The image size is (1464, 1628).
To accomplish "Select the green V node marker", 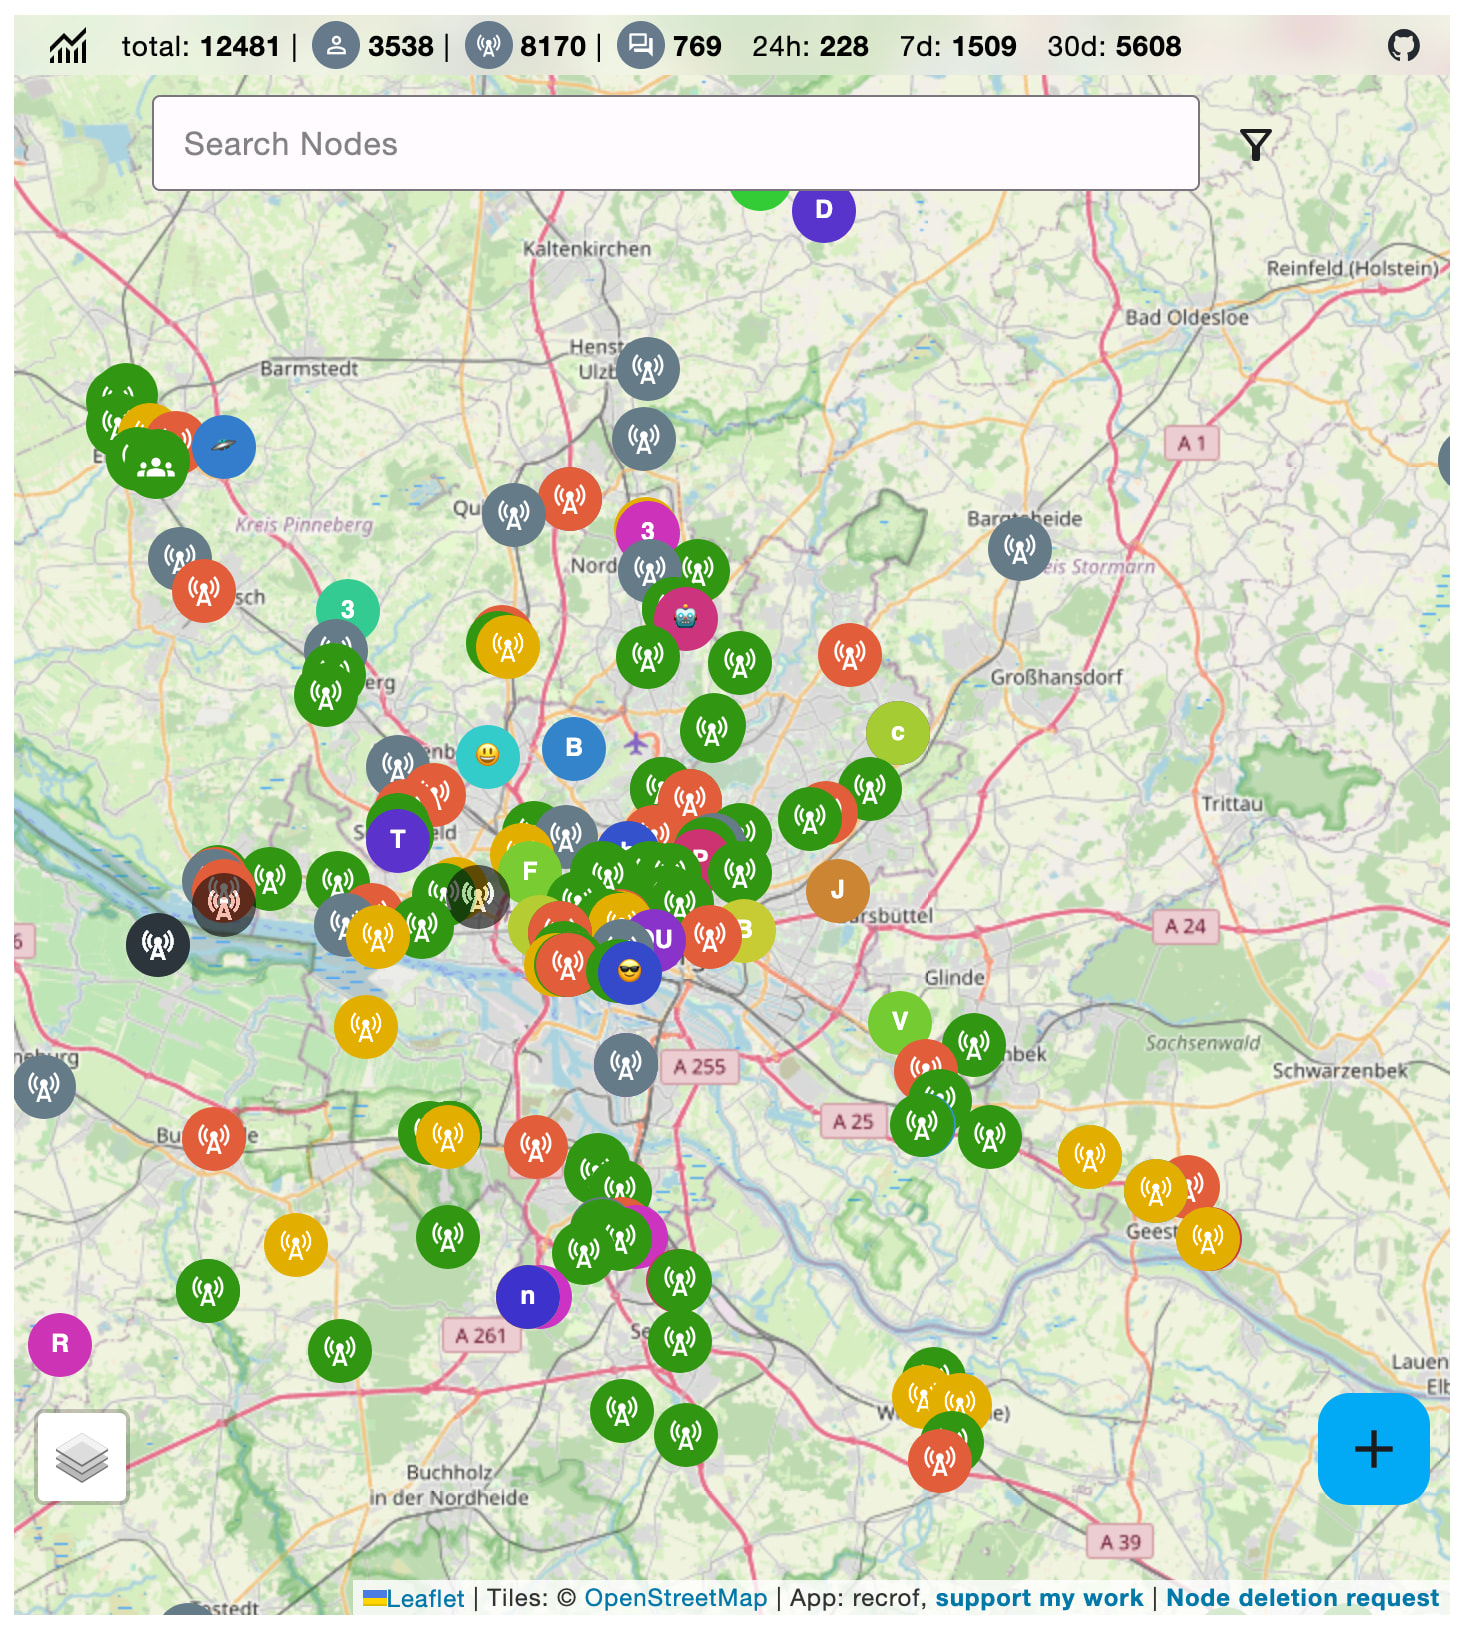I will coord(899,1022).
